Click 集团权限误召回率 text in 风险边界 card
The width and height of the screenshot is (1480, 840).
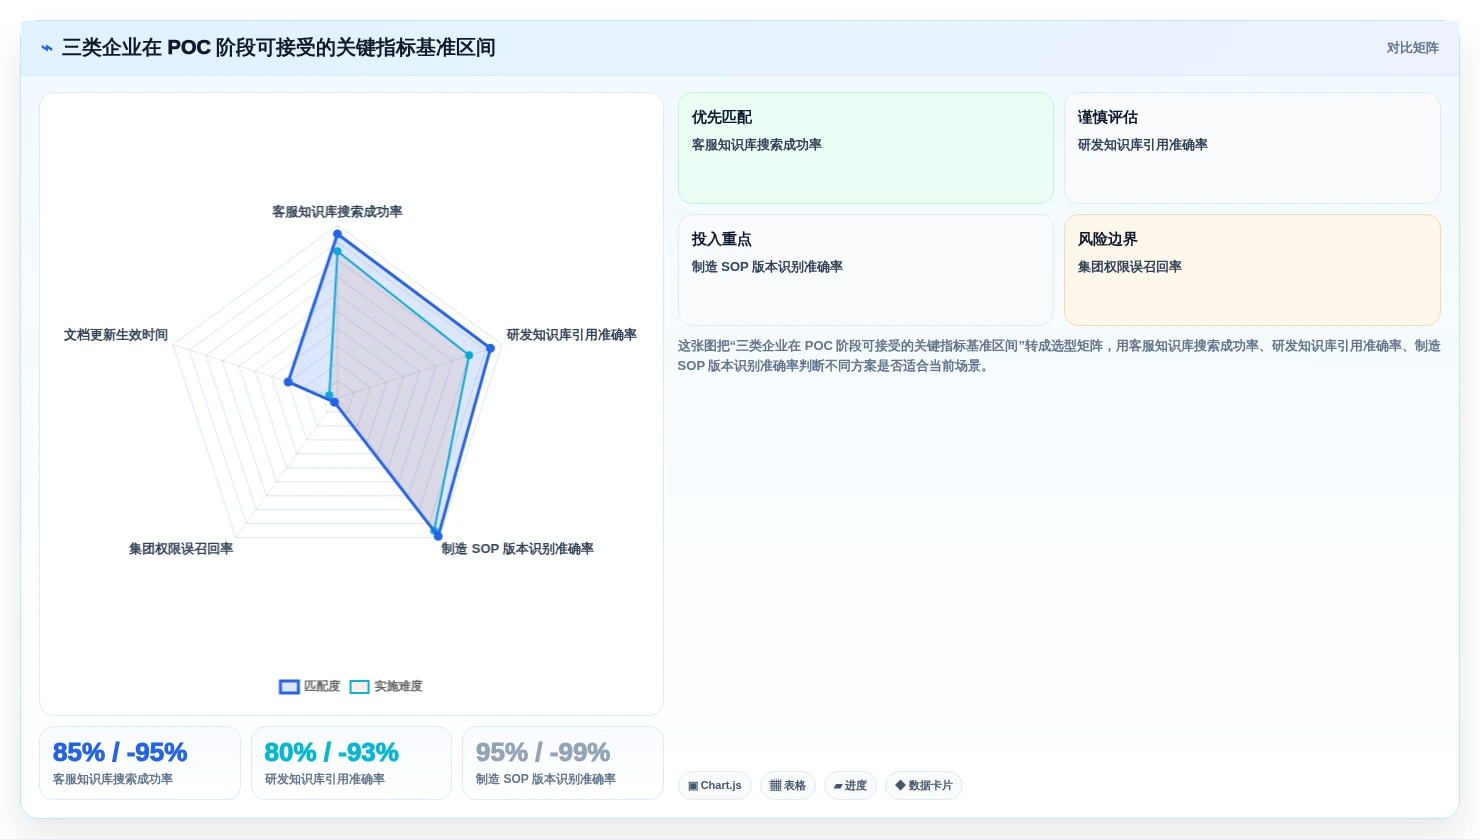coord(1130,267)
